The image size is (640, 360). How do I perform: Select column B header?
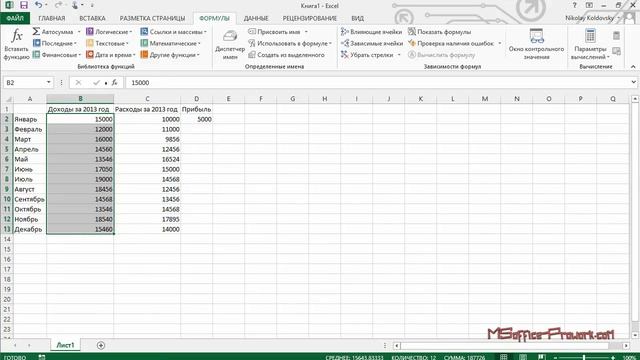(x=80, y=99)
